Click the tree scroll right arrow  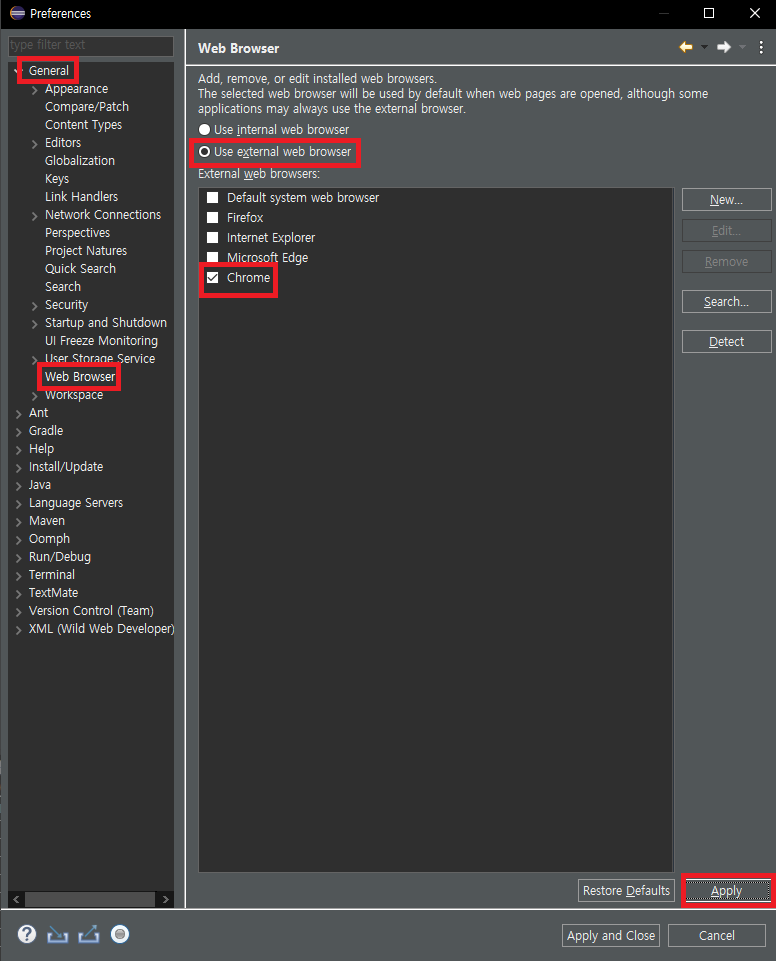tap(165, 899)
